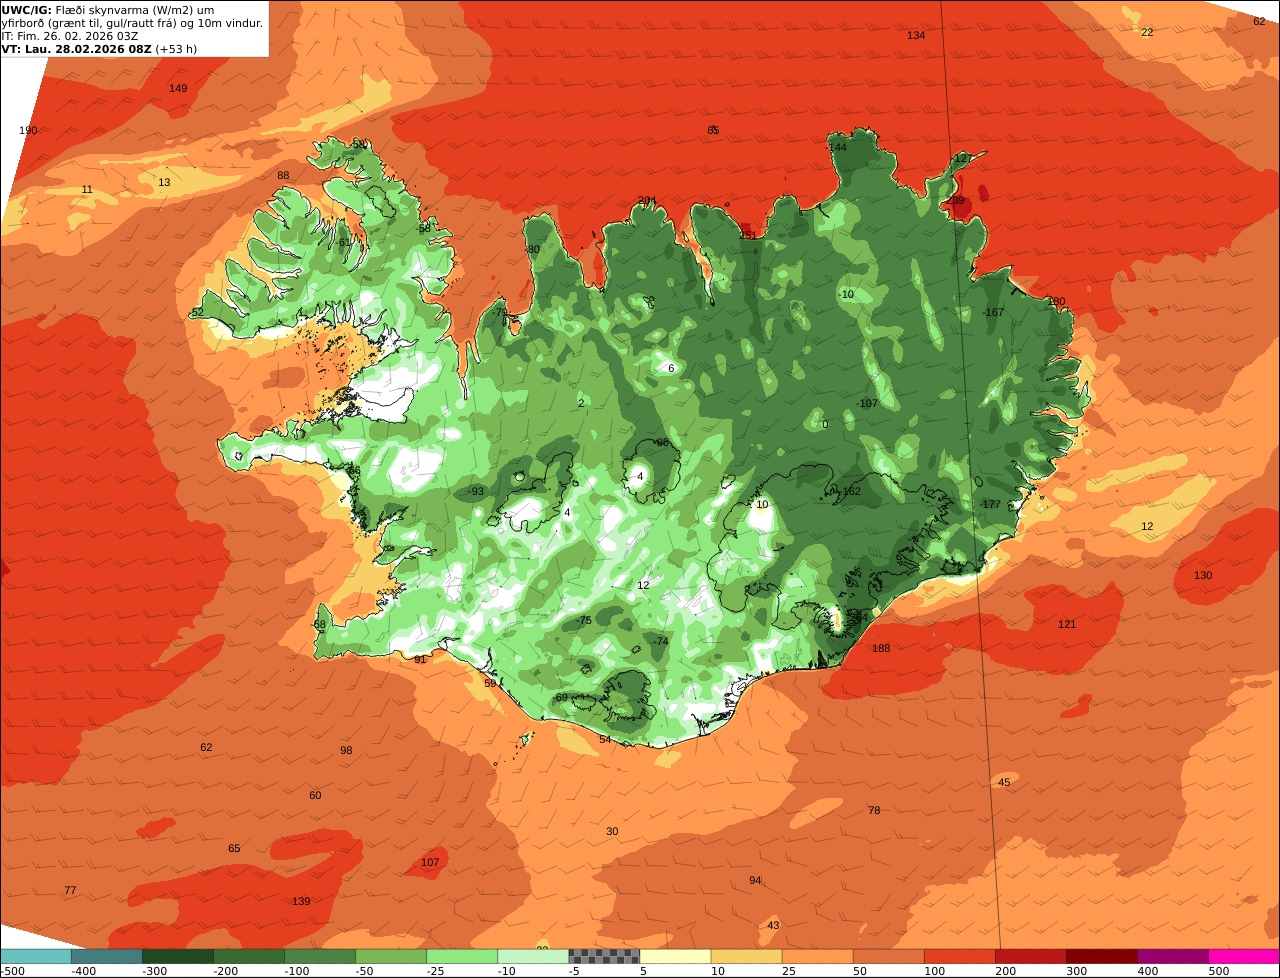Click the "UWC/IG: Flæði skynvarma (W/m2) um" title line
Viewport: 1280px width, 978px height.
[107, 10]
